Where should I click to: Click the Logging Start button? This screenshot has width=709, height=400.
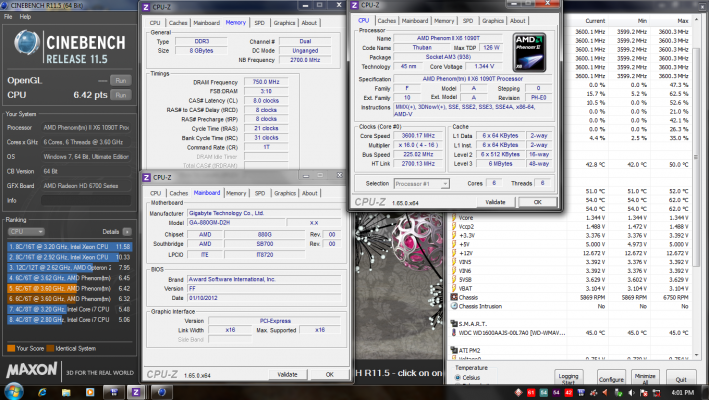click(x=568, y=377)
